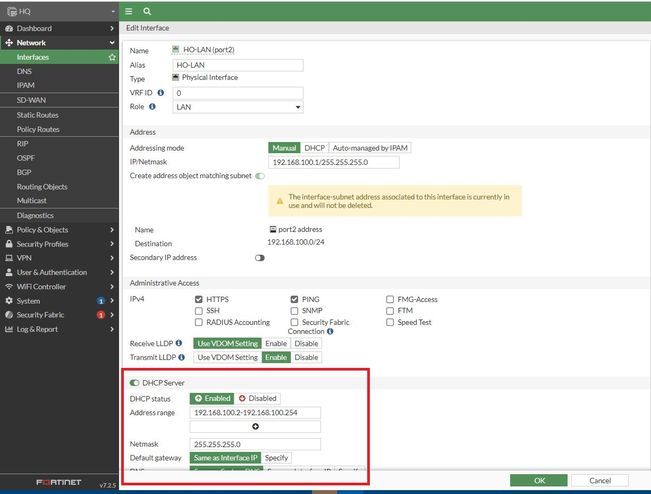This screenshot has width=651, height=494.
Task: Click the Policy & Objects icon
Action: tap(9, 230)
